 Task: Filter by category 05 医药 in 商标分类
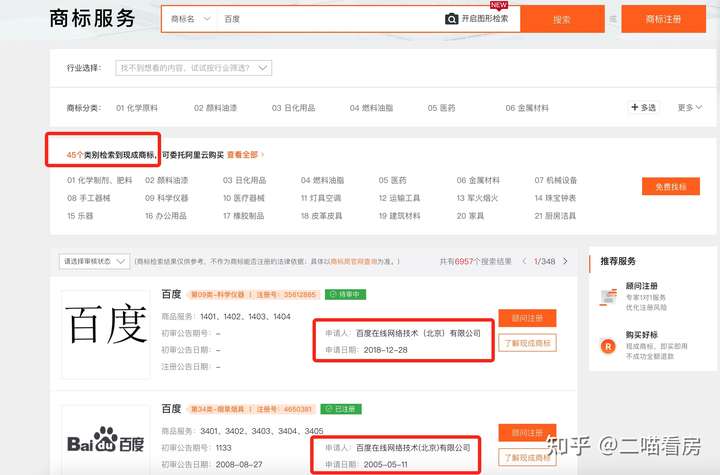[x=441, y=108]
